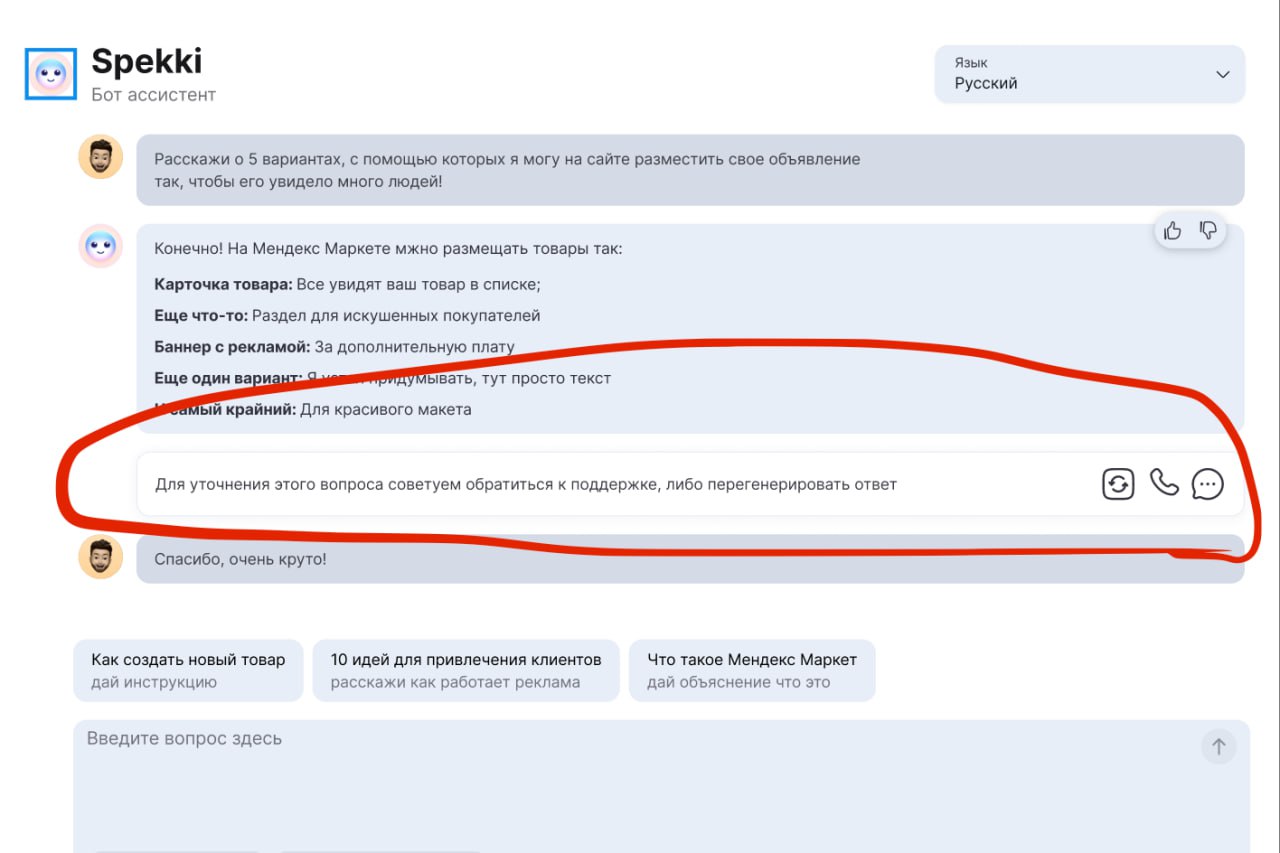Send the question with the arrow button
Screen dimensions: 1280x853
(x=1218, y=746)
